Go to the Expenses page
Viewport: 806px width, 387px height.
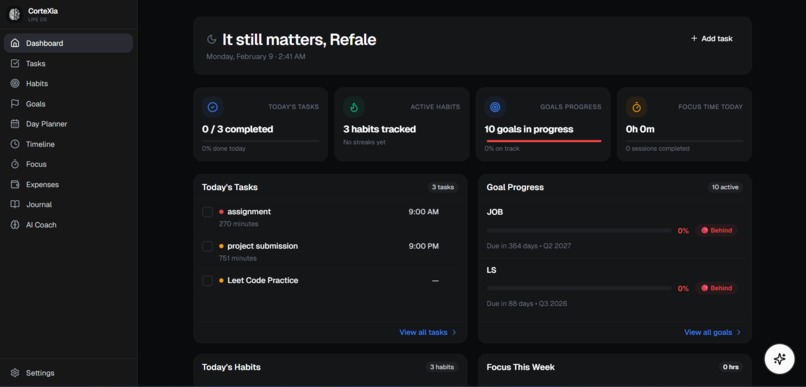(68, 184)
